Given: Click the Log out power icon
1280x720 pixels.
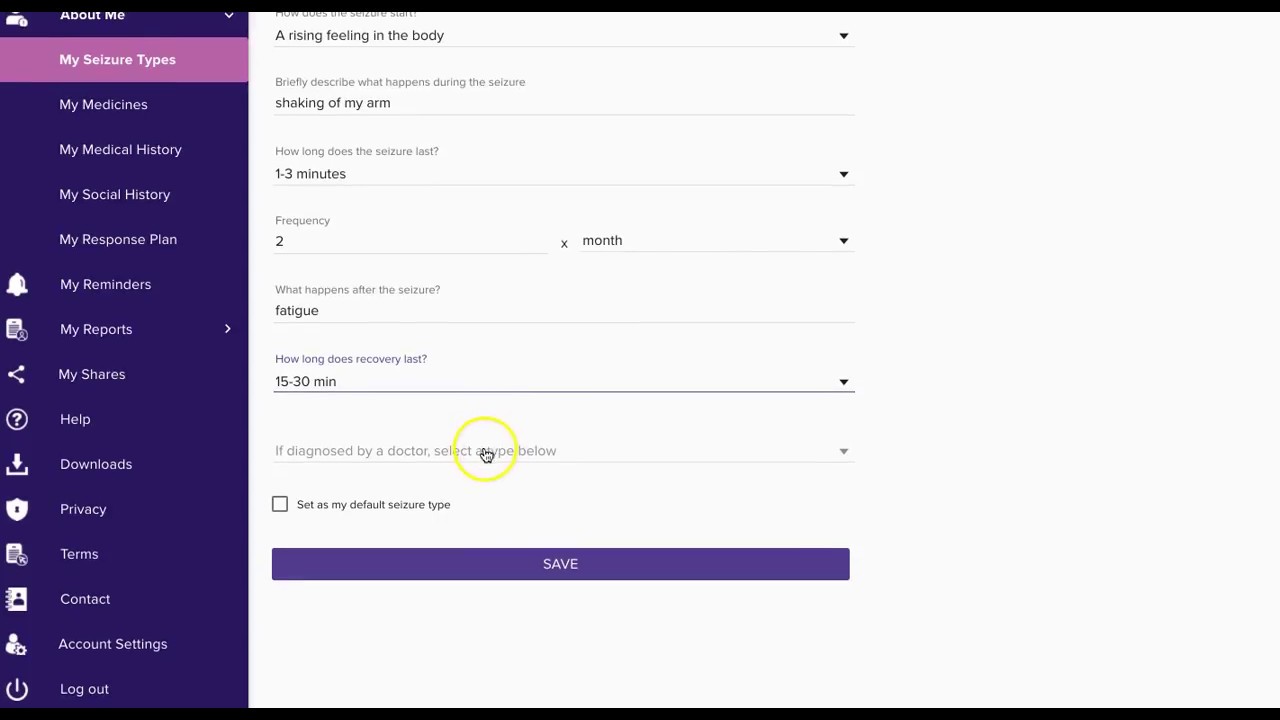Looking at the screenshot, I should tap(17, 689).
